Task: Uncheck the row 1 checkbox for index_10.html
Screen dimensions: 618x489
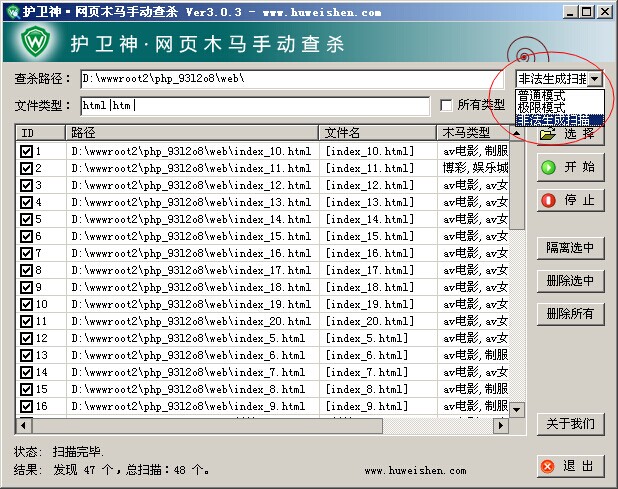Action: click(26, 152)
